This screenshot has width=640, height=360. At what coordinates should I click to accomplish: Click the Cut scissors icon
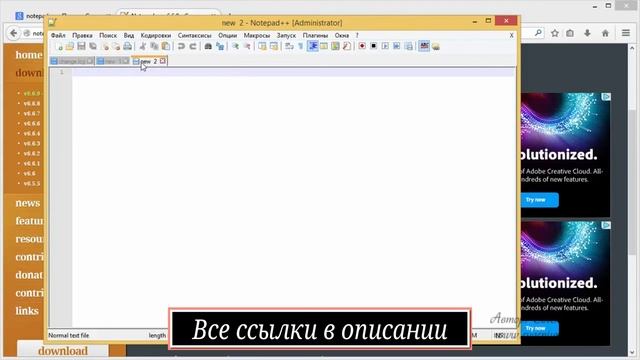coord(142,47)
